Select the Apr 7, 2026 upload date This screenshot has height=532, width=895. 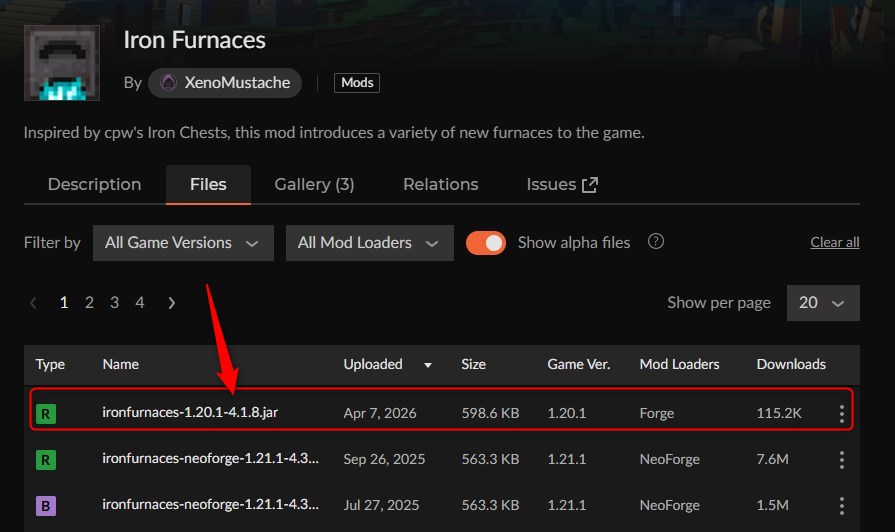pyautogui.click(x=380, y=413)
